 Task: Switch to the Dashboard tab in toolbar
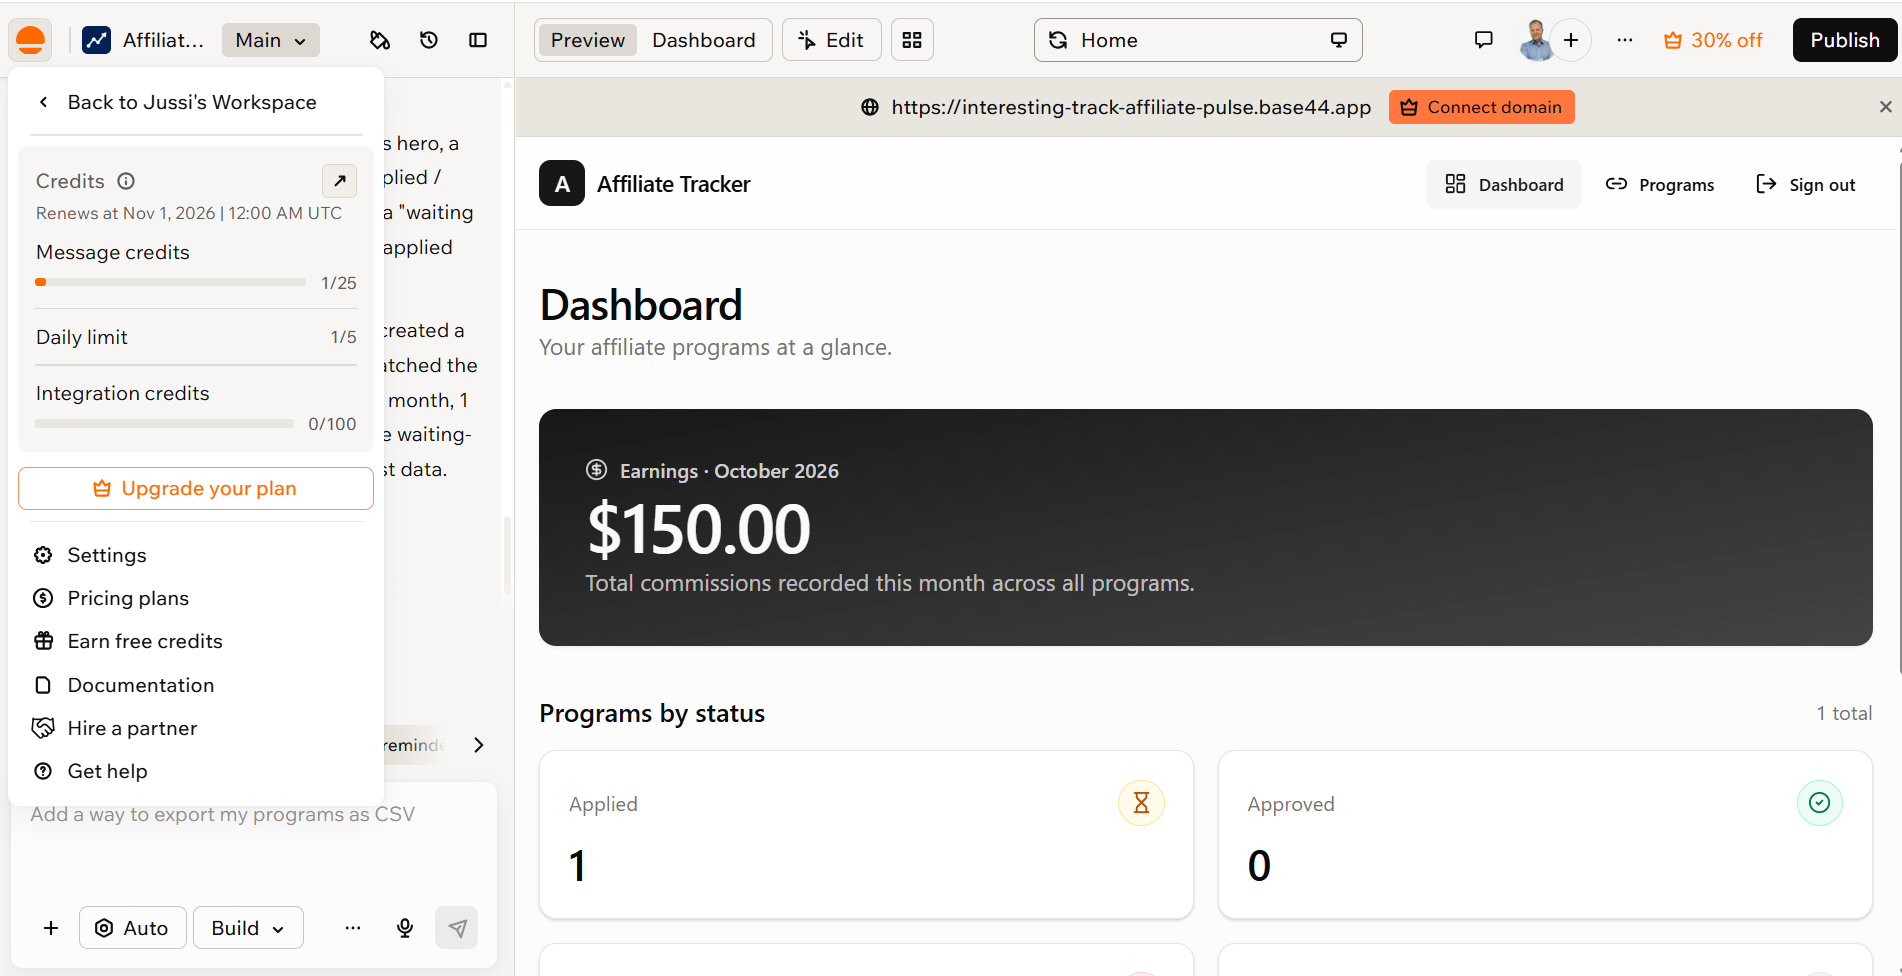(704, 40)
